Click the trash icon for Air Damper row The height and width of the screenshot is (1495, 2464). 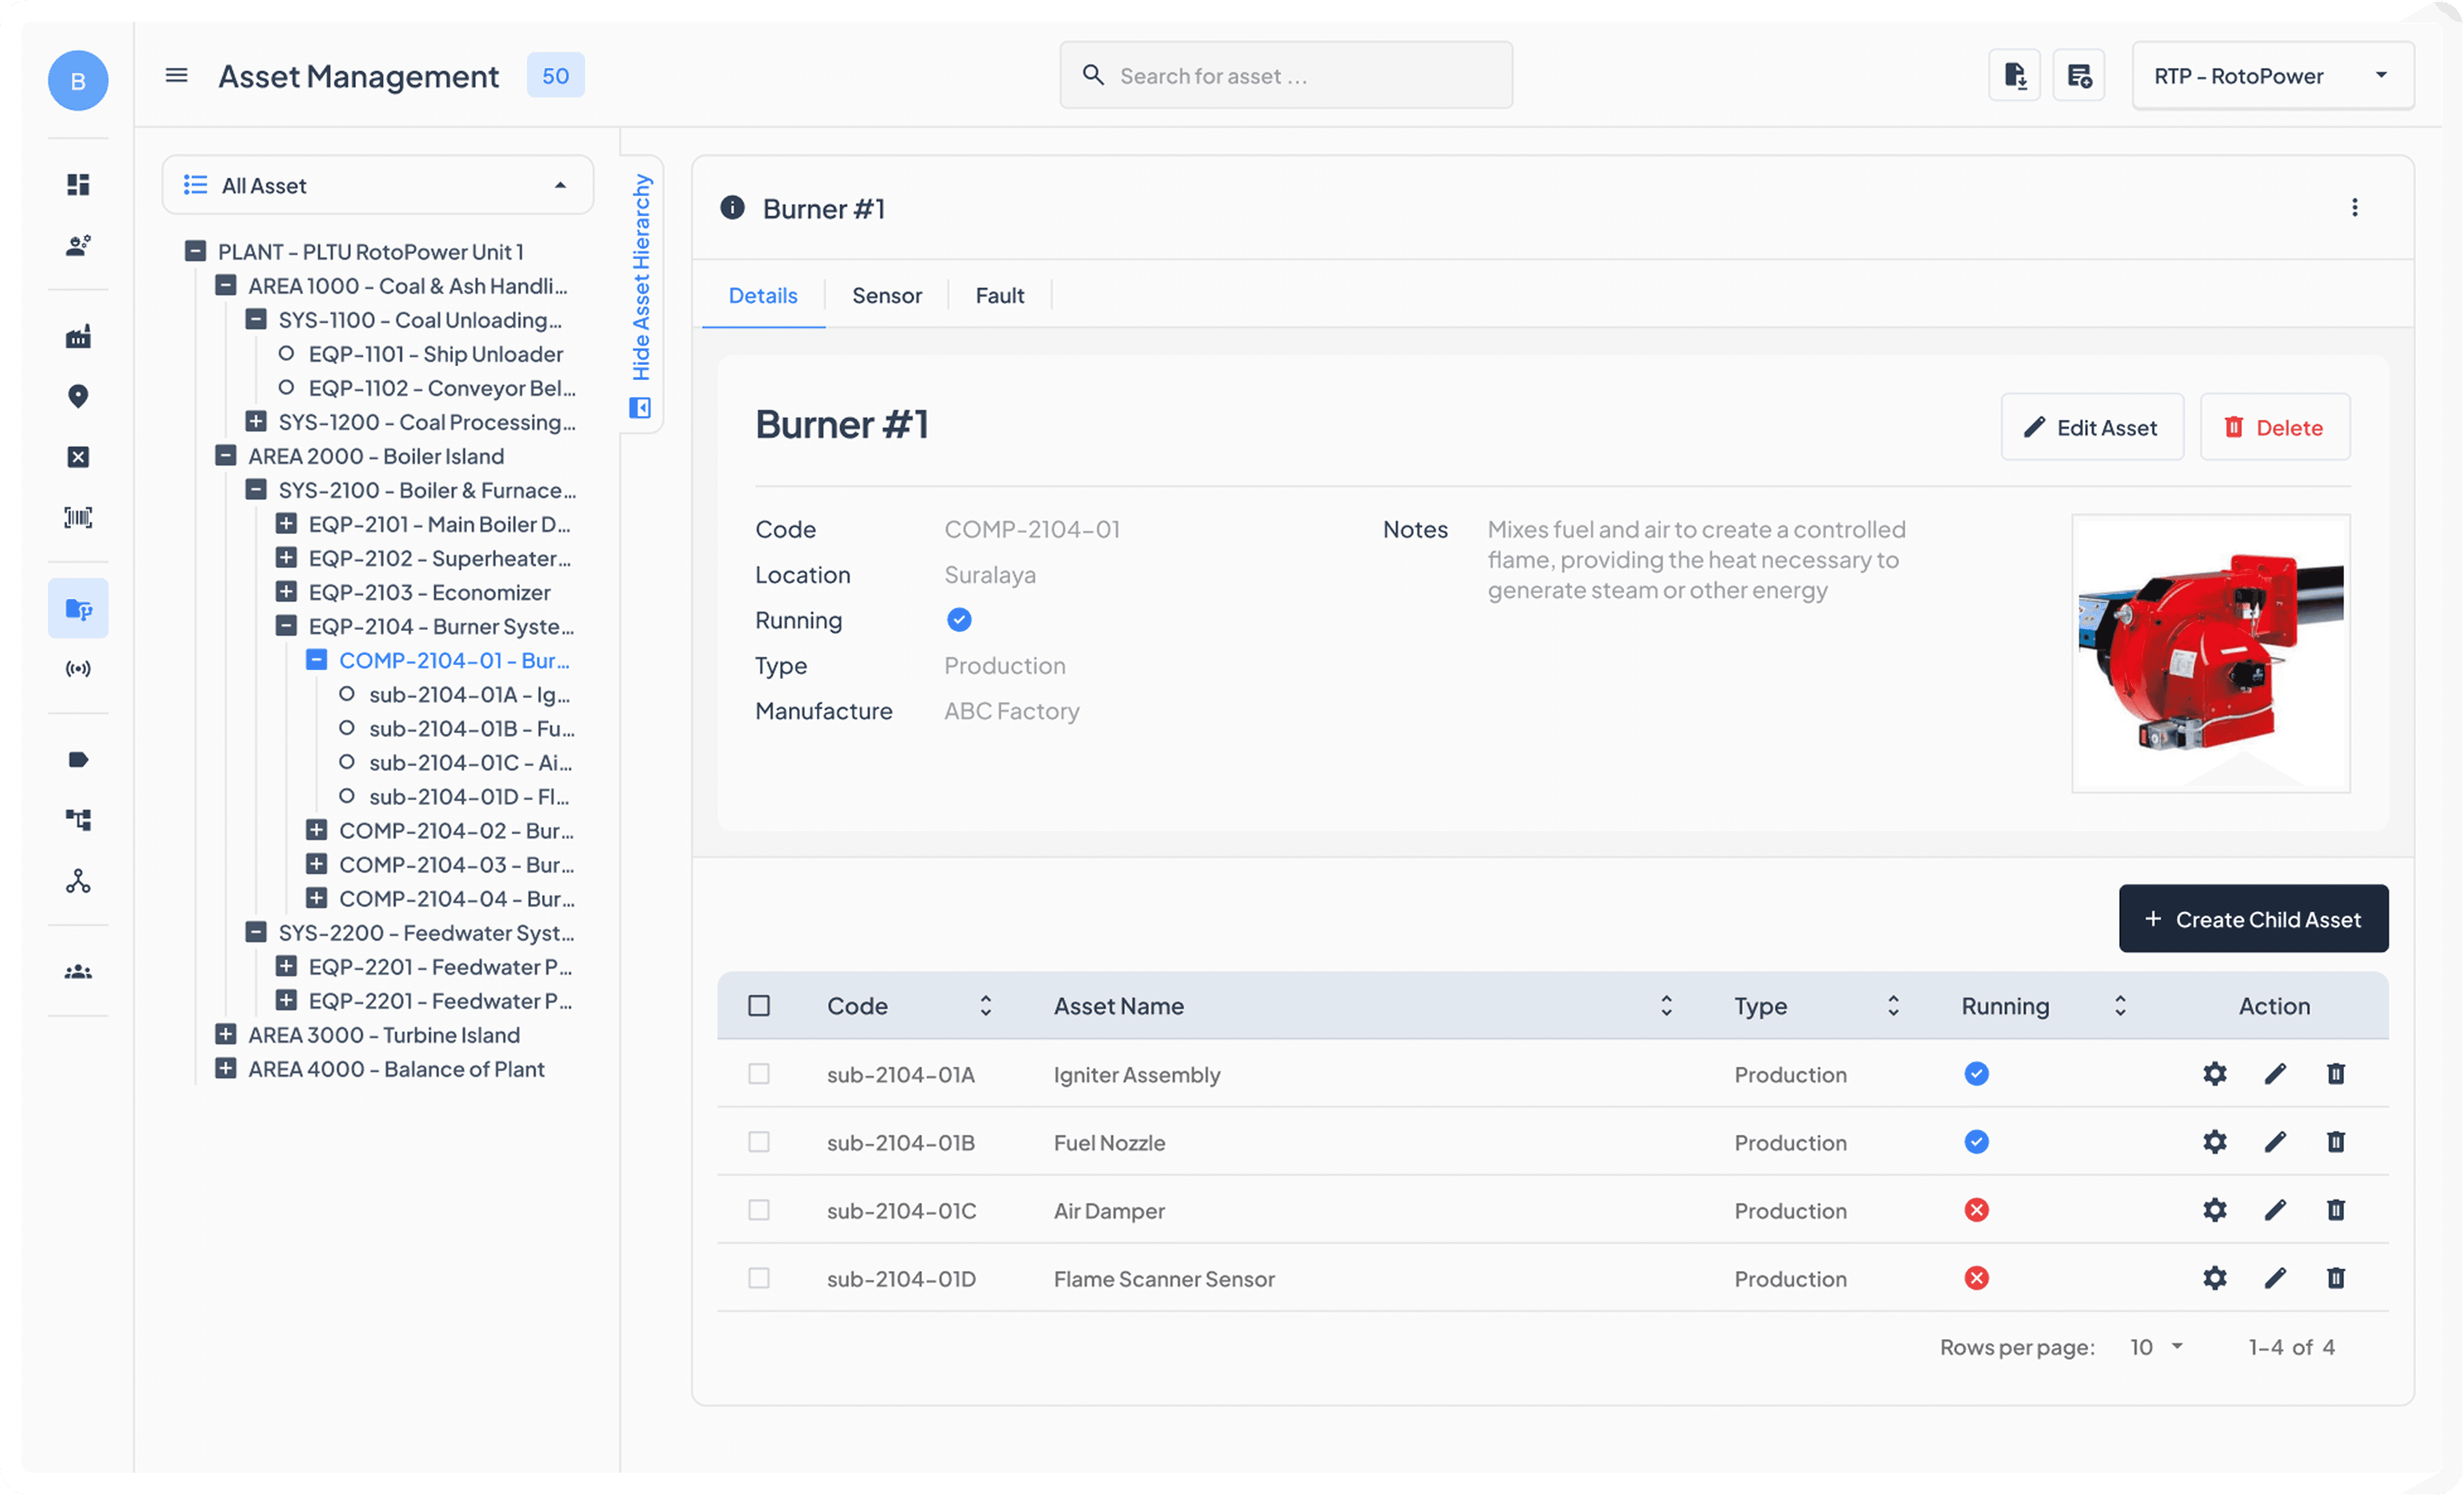pyautogui.click(x=2335, y=1210)
